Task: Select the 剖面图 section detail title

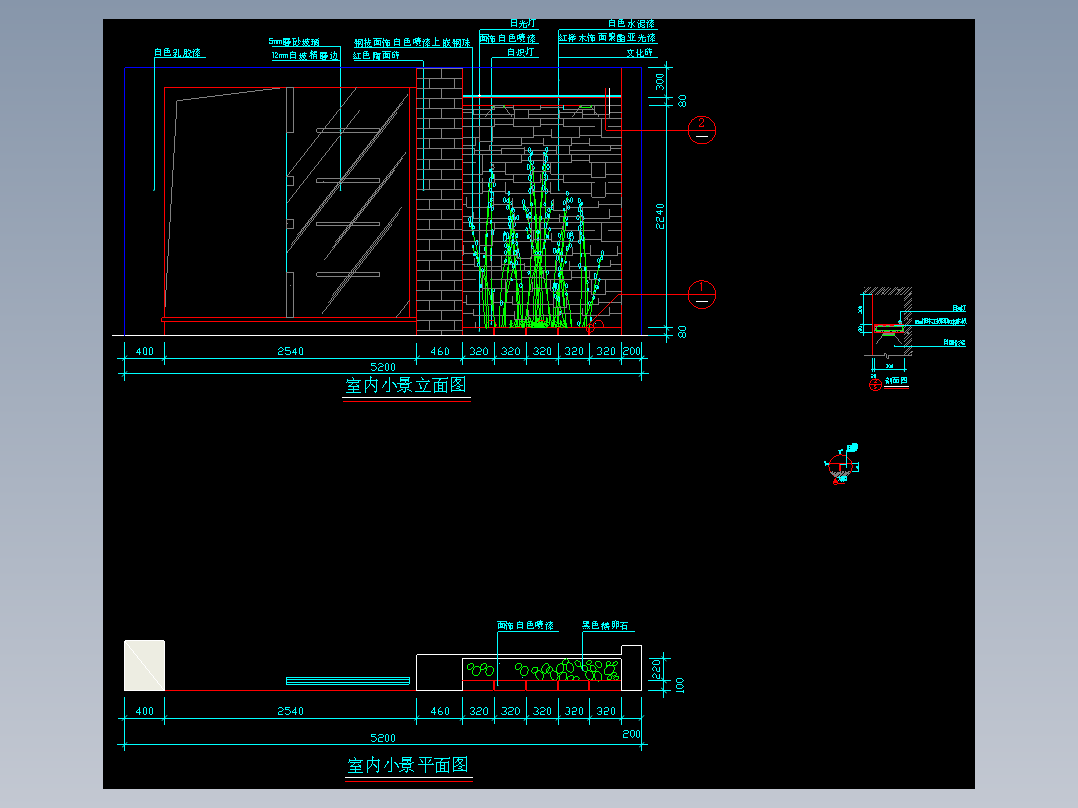Action: point(896,380)
